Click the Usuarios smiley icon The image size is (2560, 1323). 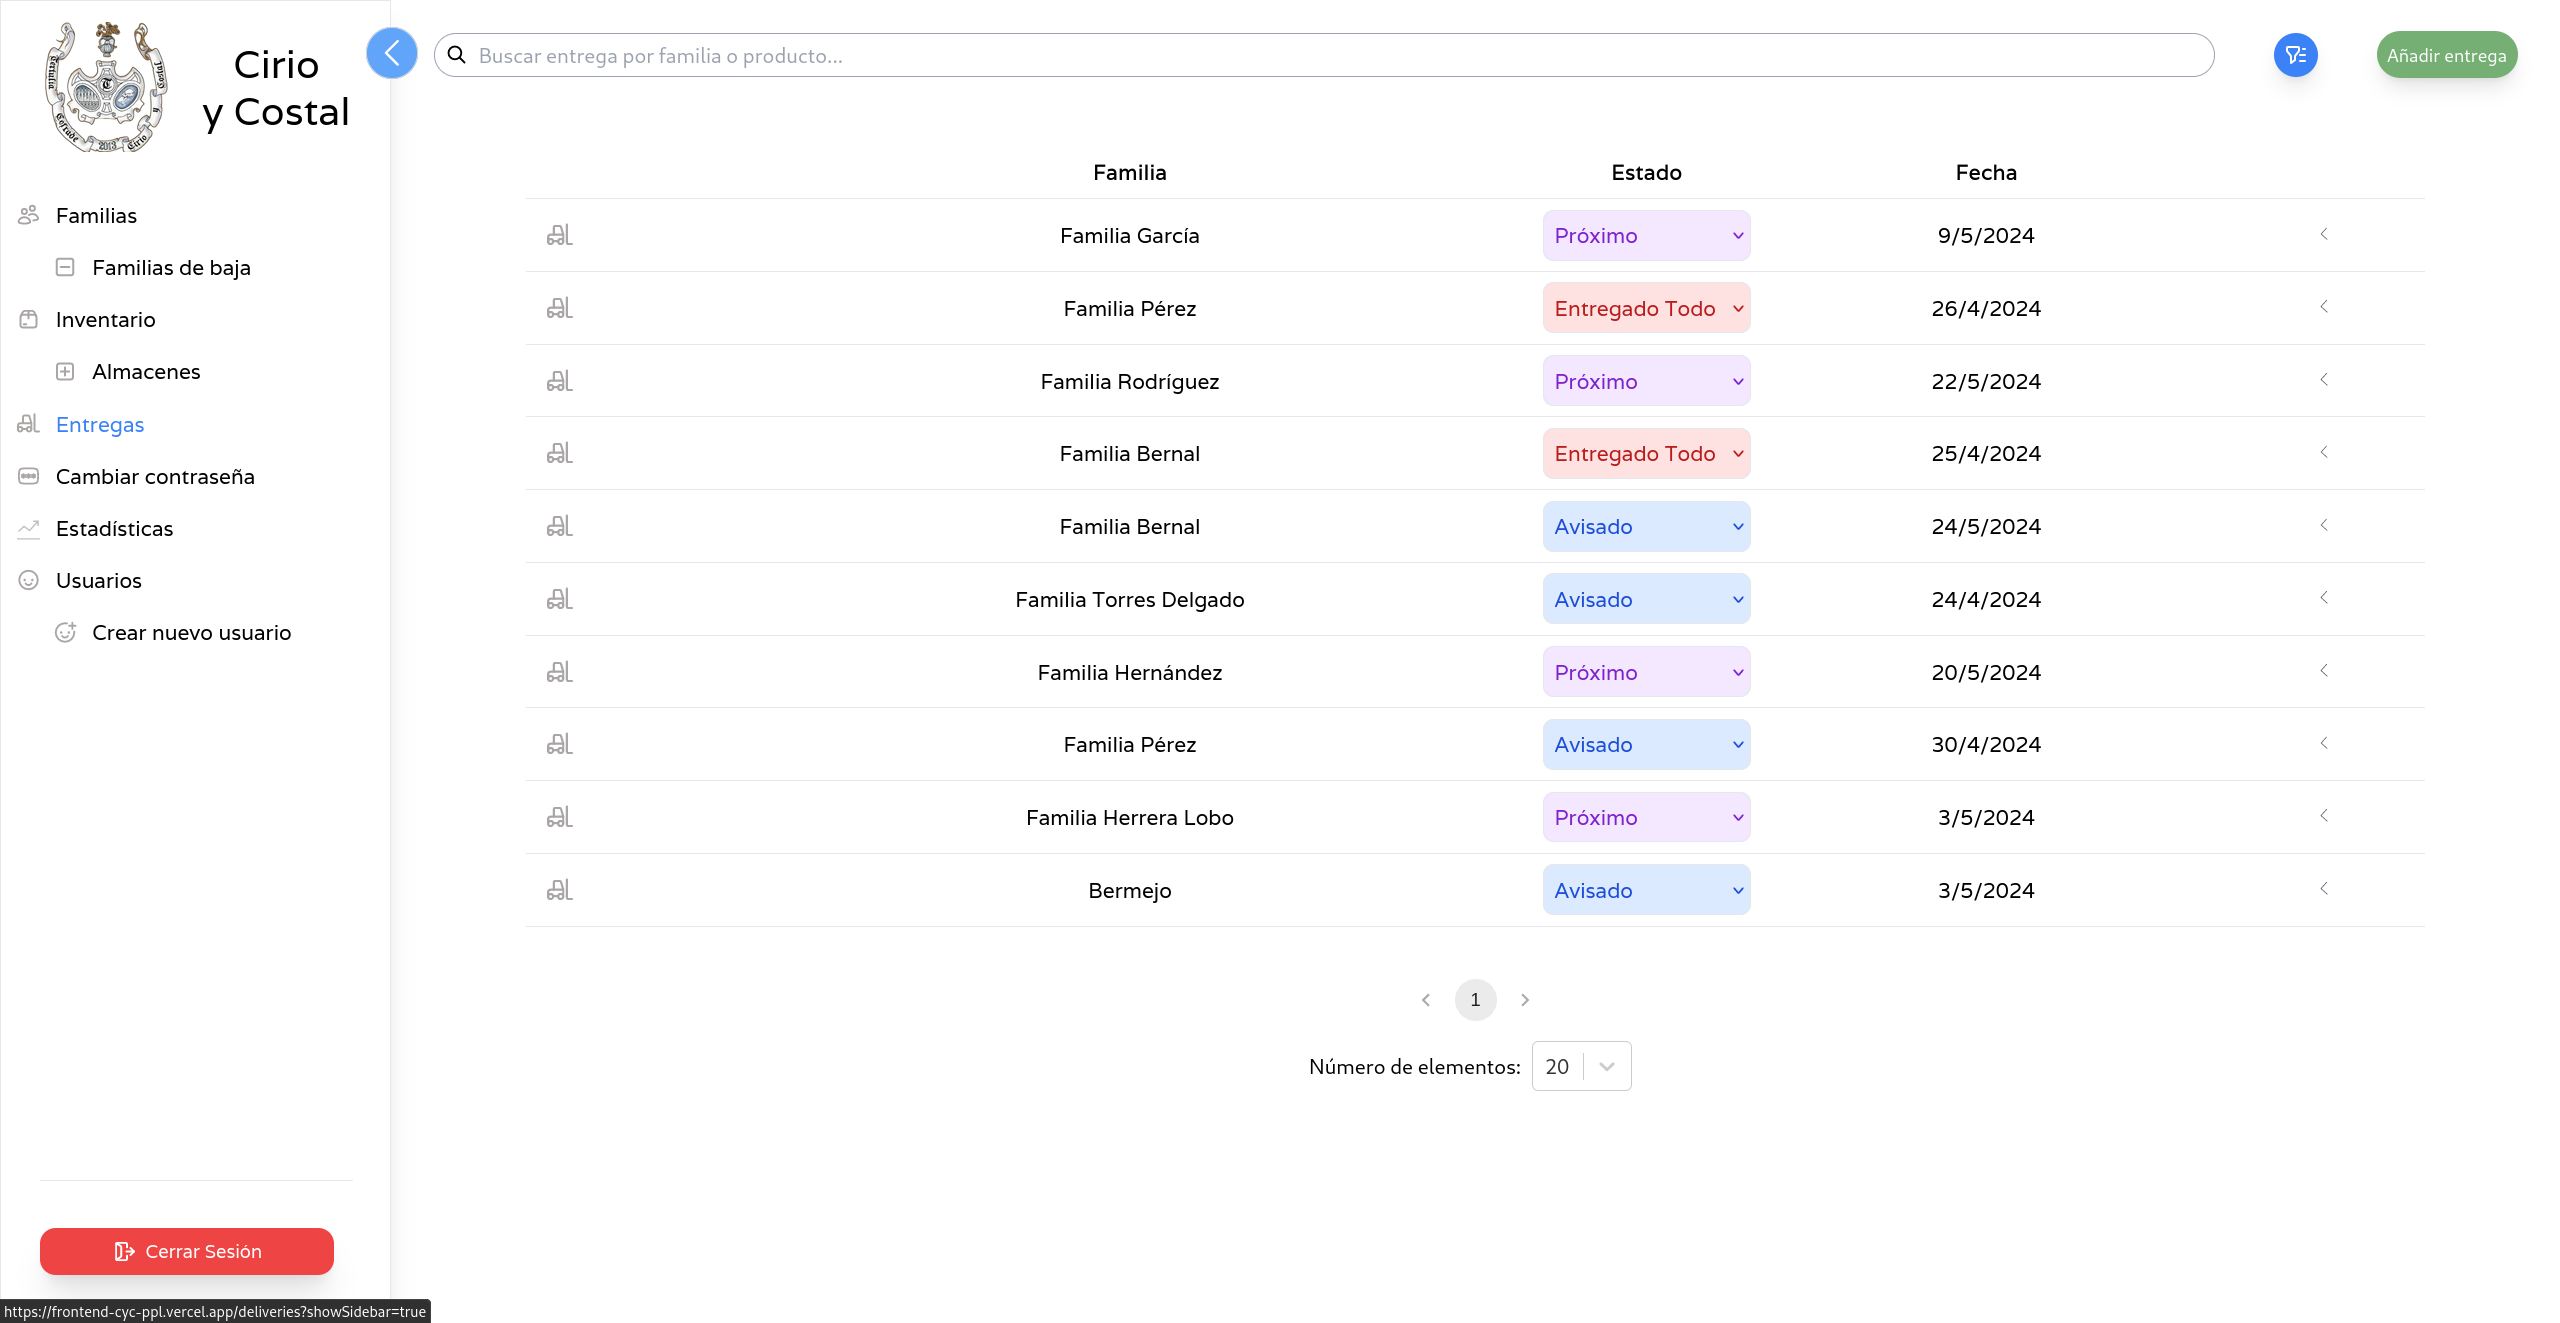coord(28,580)
